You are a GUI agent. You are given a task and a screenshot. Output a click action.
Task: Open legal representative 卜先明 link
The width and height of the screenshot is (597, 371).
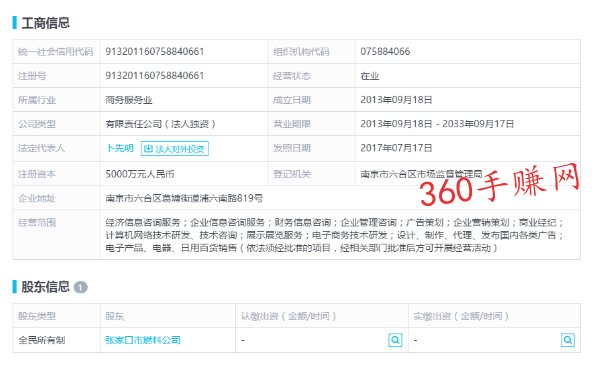(120, 148)
